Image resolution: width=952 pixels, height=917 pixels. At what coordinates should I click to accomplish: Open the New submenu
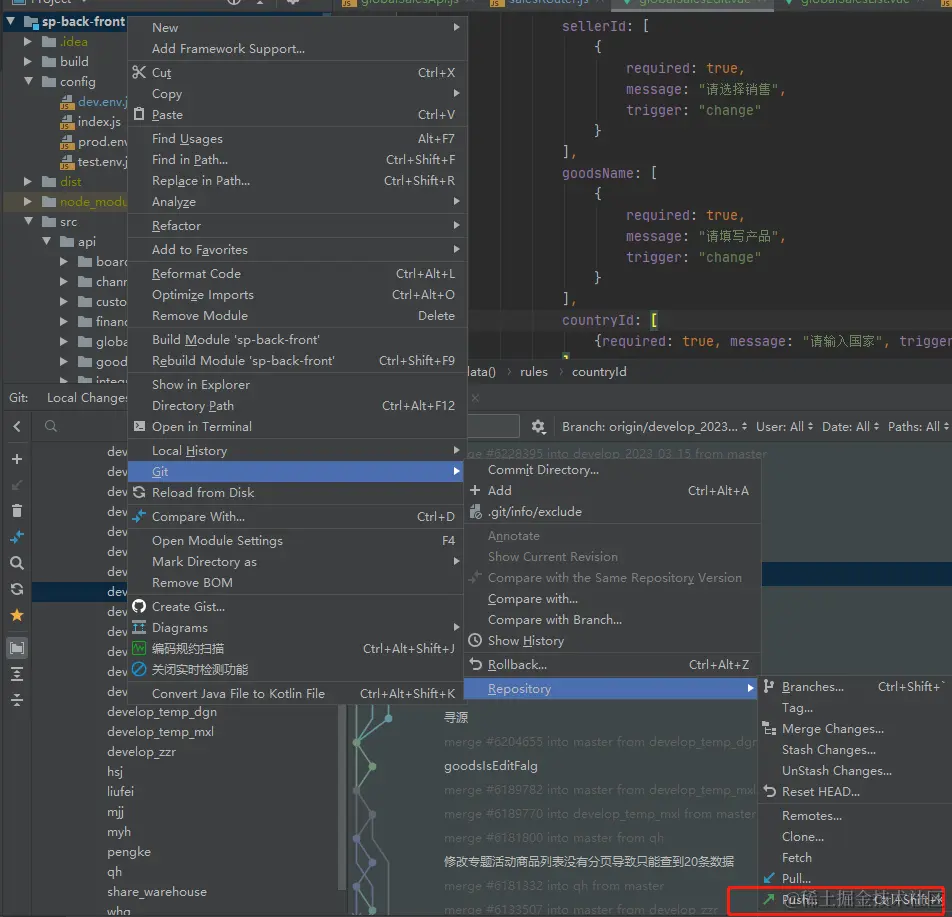point(298,27)
